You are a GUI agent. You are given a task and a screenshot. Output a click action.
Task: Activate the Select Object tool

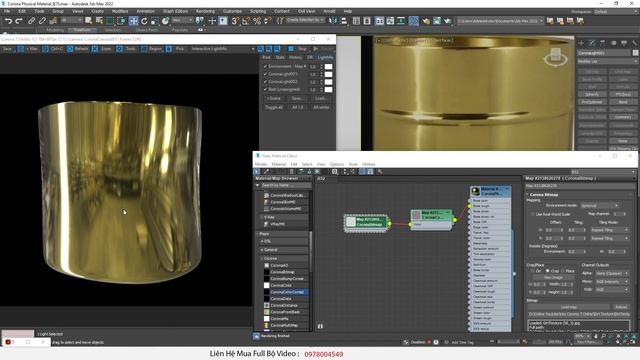(x=89, y=21)
